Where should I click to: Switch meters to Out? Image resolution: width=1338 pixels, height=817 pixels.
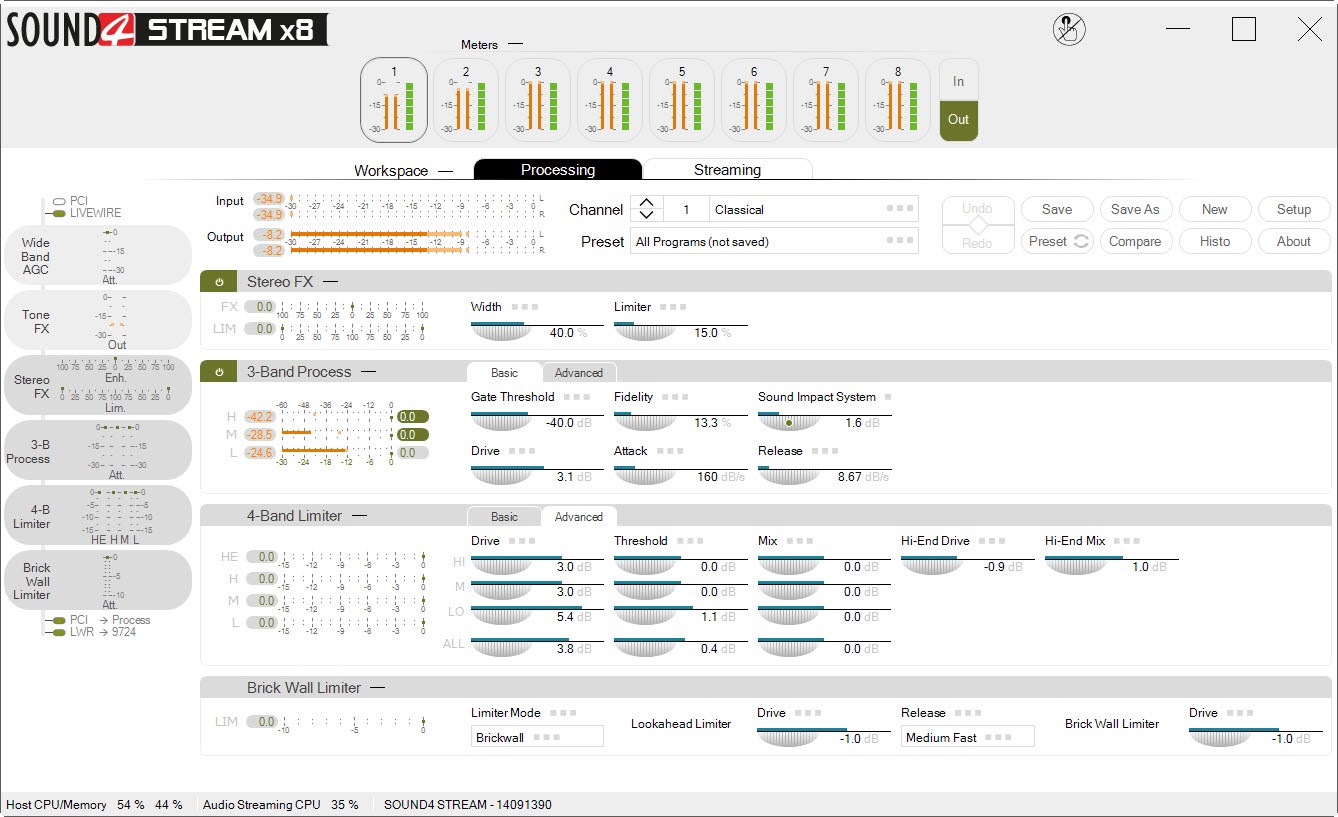(958, 120)
